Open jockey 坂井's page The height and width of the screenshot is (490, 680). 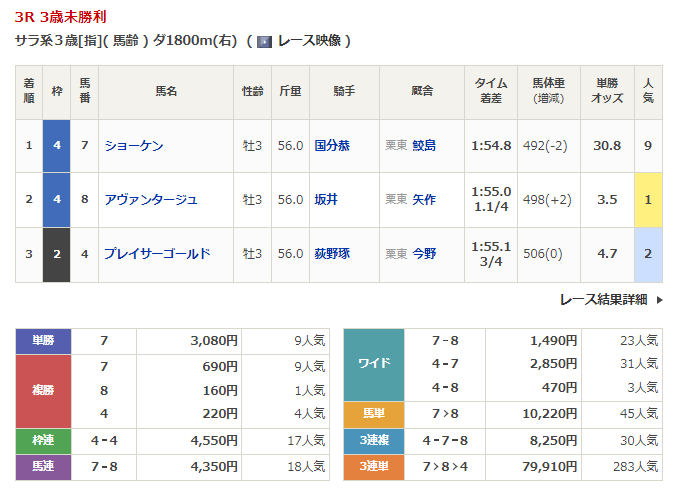point(325,199)
